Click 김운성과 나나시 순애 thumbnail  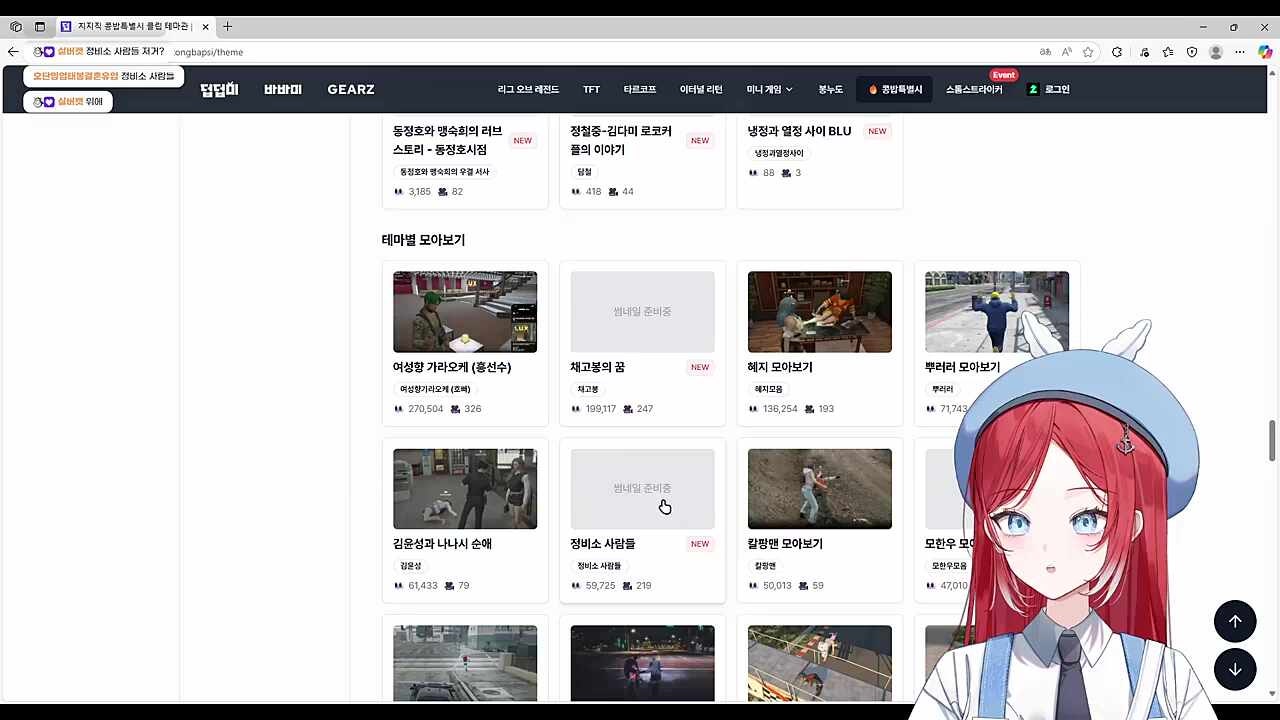[x=465, y=488]
